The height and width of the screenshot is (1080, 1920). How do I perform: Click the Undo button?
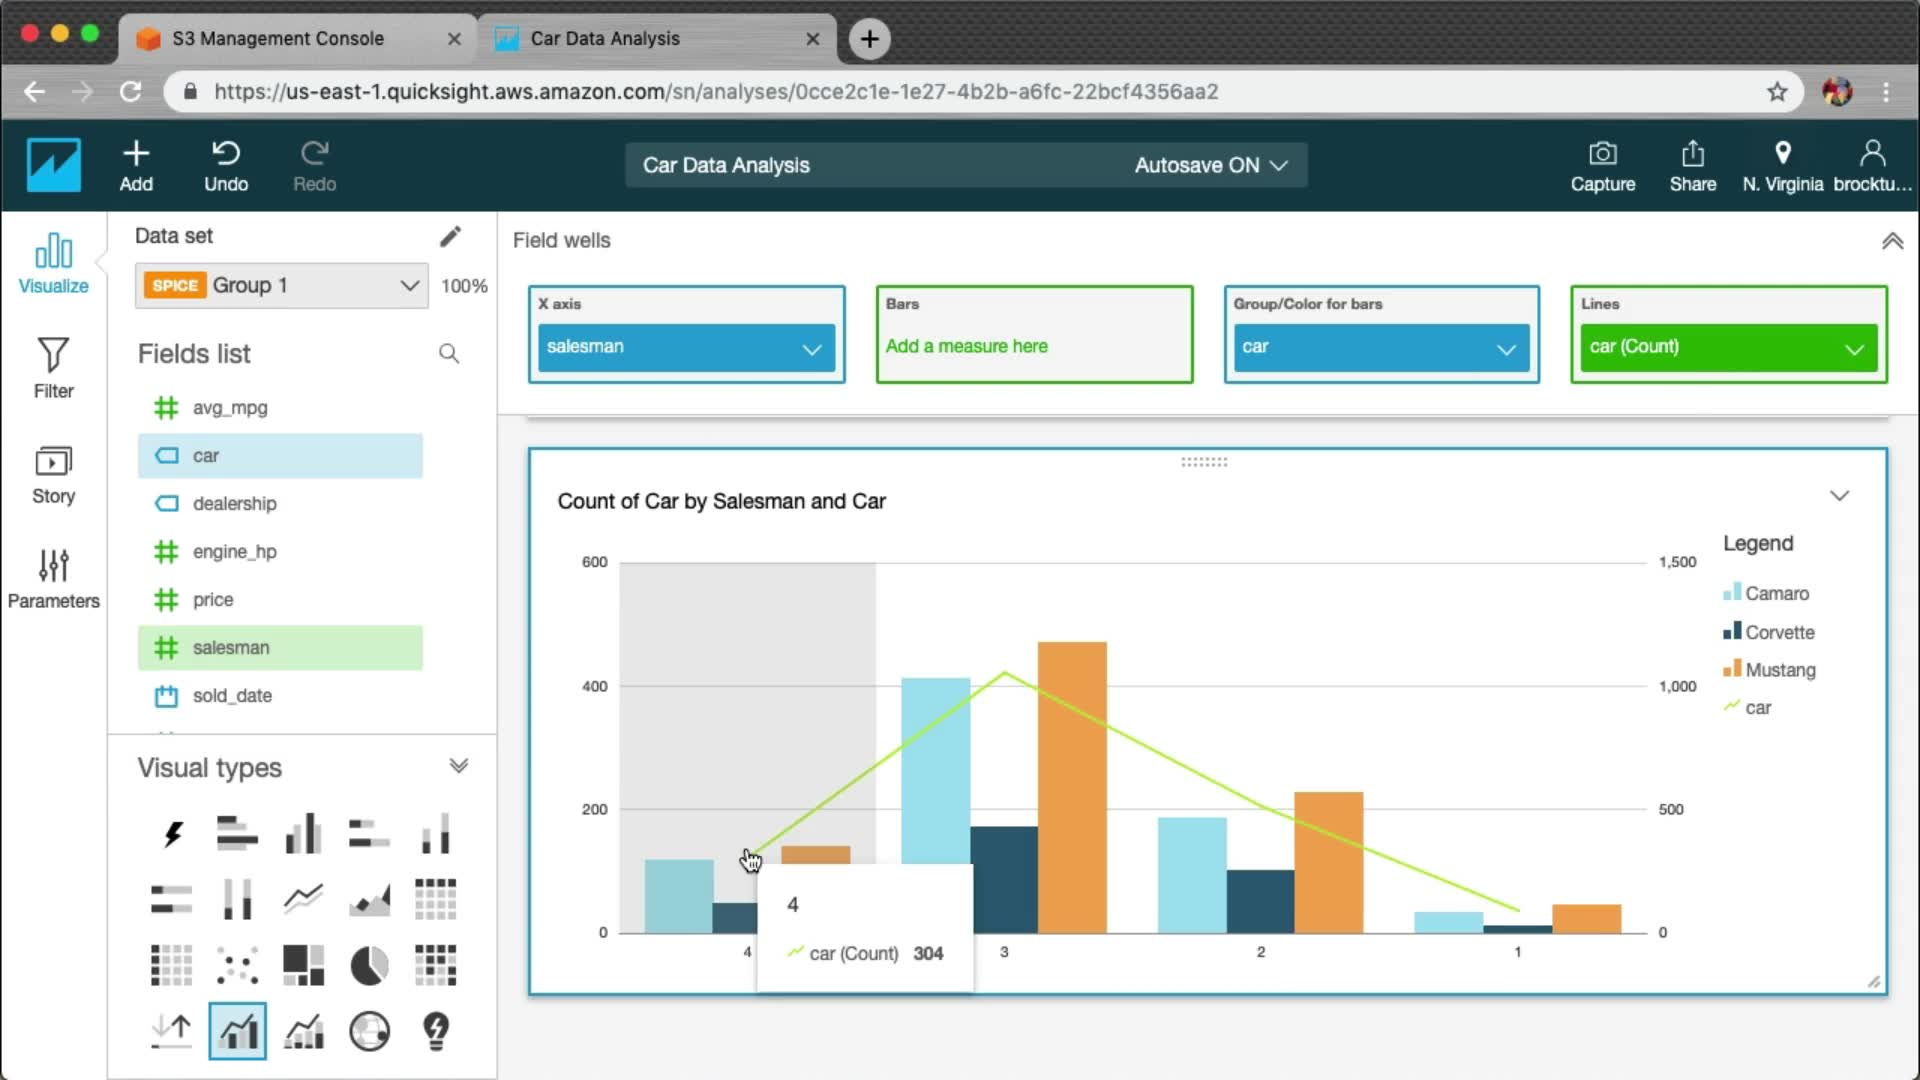(226, 166)
